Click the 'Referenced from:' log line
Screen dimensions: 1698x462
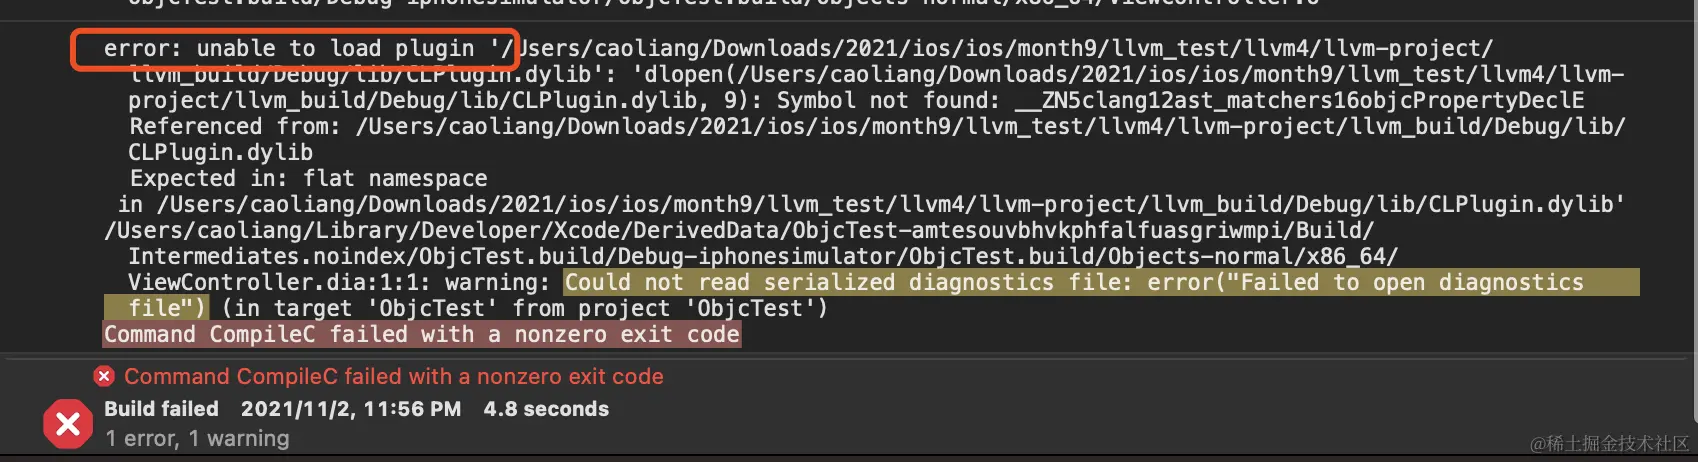click(x=877, y=126)
